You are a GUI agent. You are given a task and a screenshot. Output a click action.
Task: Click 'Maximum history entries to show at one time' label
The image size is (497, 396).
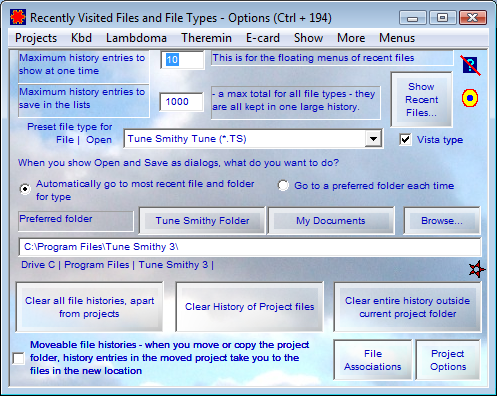pyautogui.click(x=82, y=64)
